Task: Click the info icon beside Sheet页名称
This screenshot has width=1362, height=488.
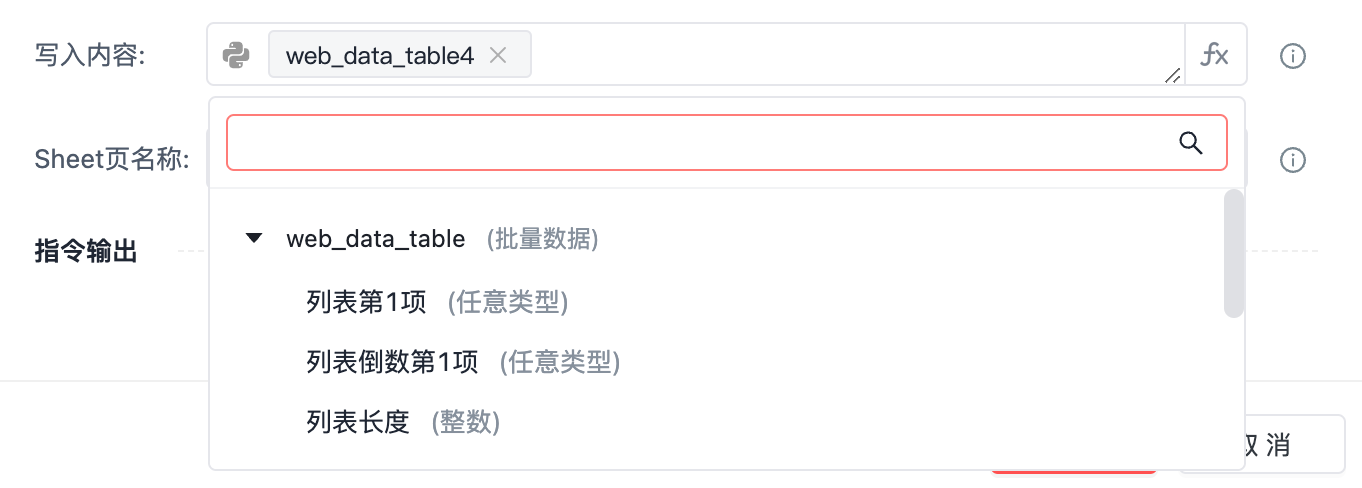Action: point(1293,160)
